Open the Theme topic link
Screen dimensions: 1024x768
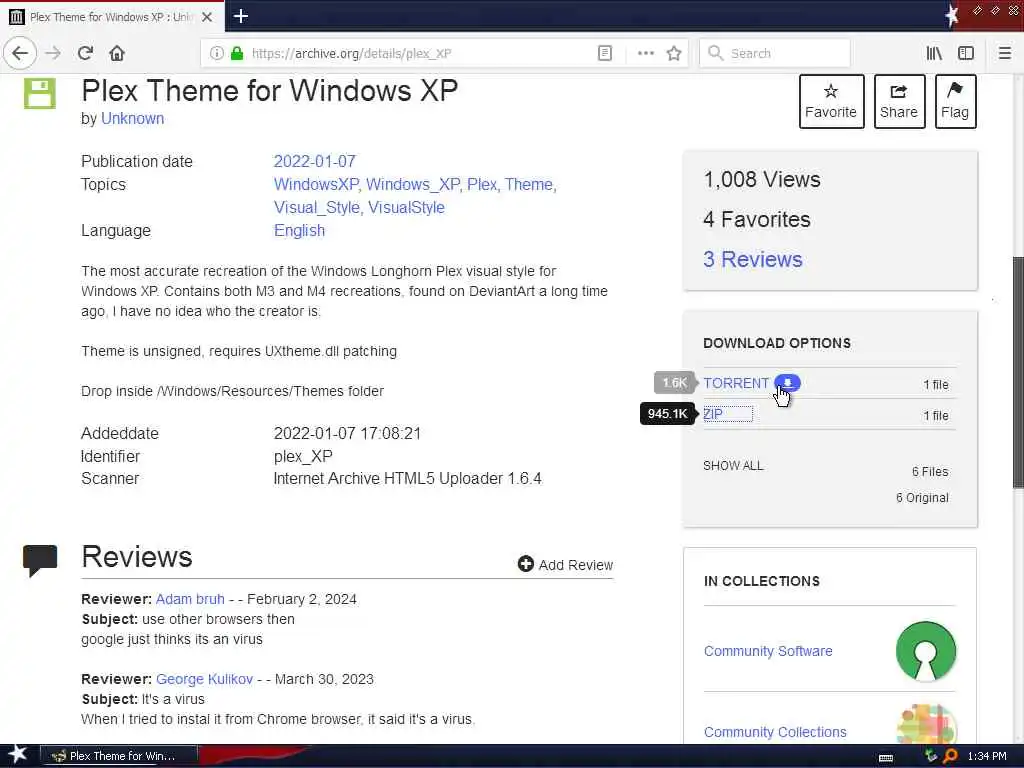pos(528,184)
